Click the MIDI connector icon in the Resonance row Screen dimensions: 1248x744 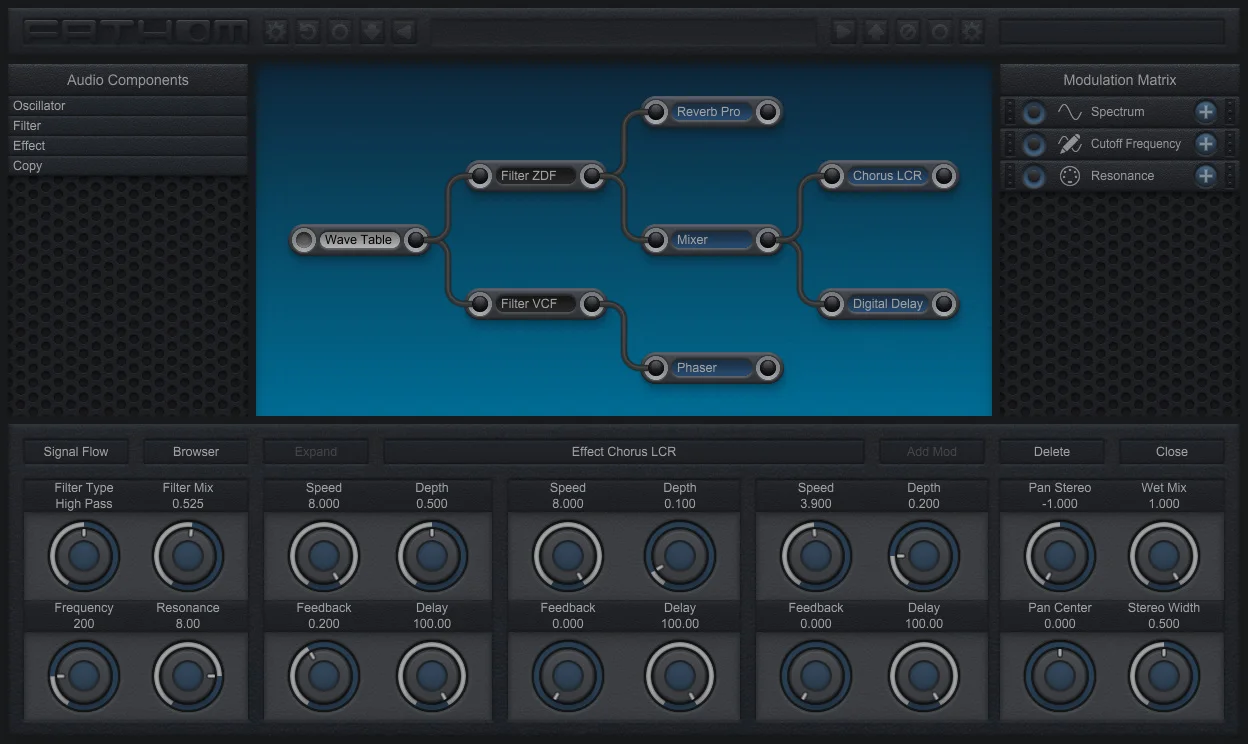1070,176
